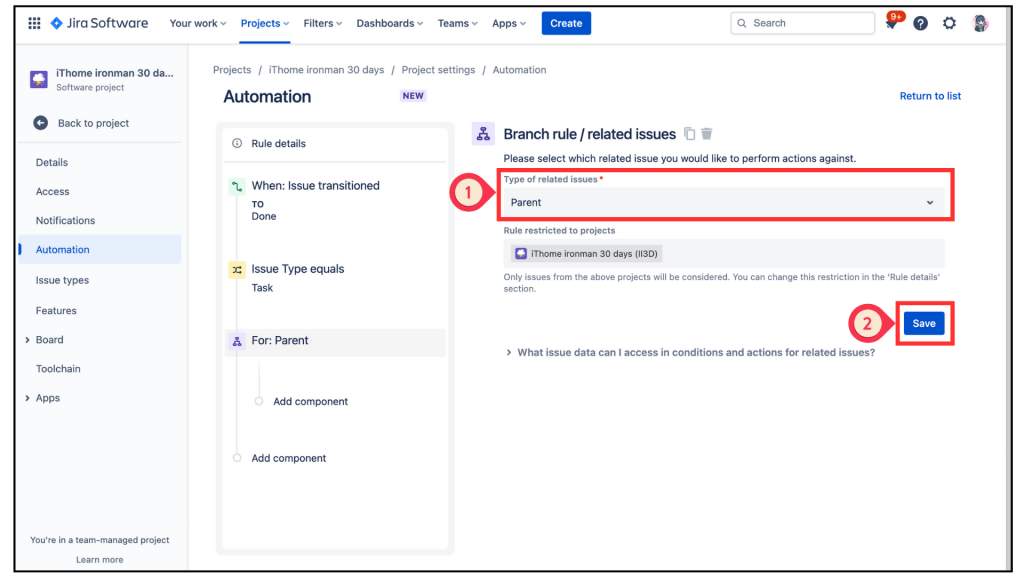This screenshot has height=576, width=1024.
Task: Click the search magnifier icon
Action: point(742,24)
